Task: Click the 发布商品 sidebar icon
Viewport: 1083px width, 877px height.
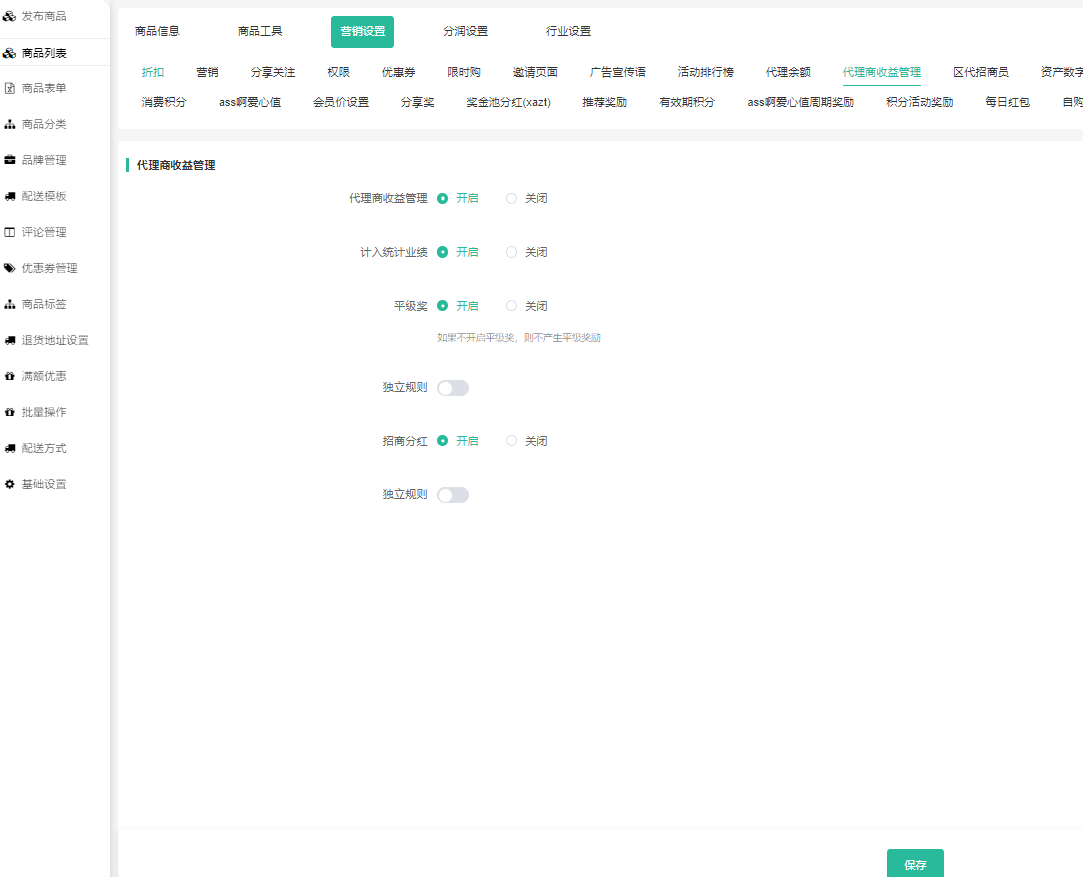Action: 10,16
